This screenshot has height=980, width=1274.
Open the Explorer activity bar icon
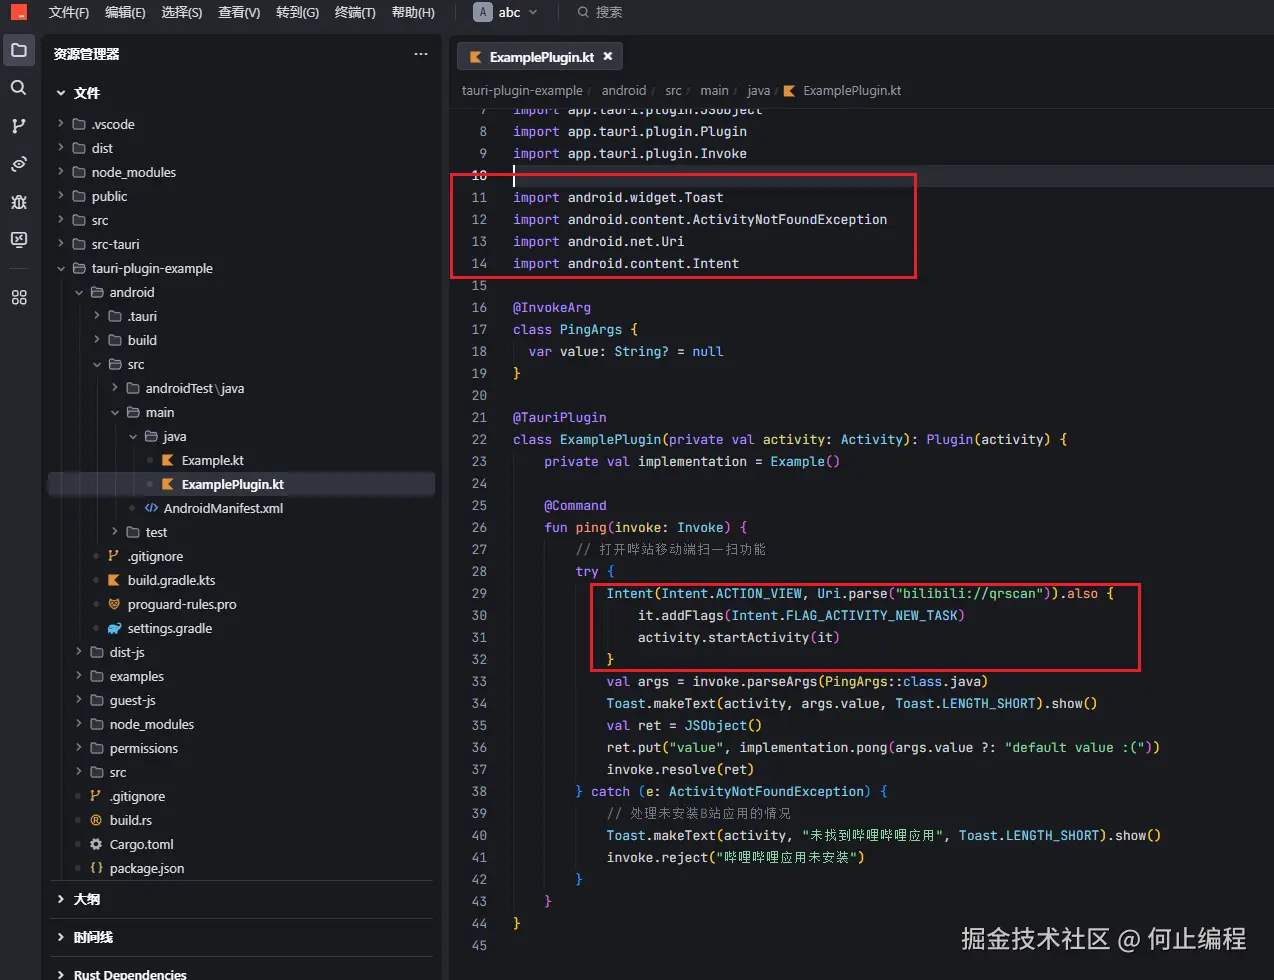pyautogui.click(x=19, y=50)
